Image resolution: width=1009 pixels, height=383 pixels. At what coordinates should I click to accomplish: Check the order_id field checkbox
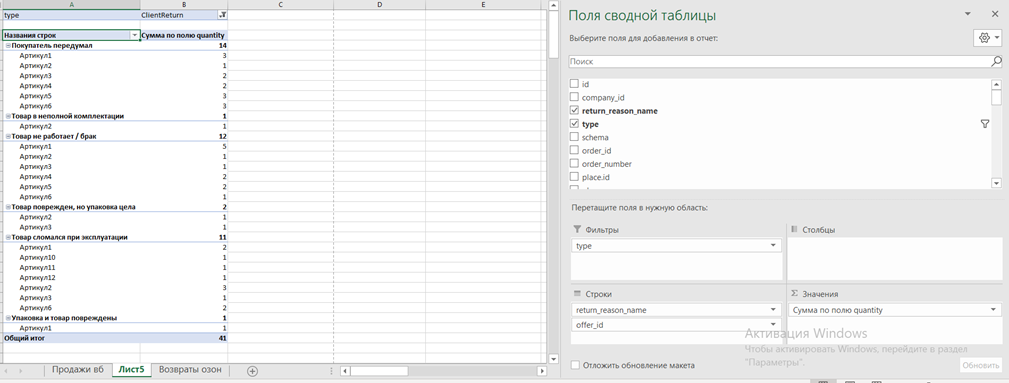coord(575,151)
